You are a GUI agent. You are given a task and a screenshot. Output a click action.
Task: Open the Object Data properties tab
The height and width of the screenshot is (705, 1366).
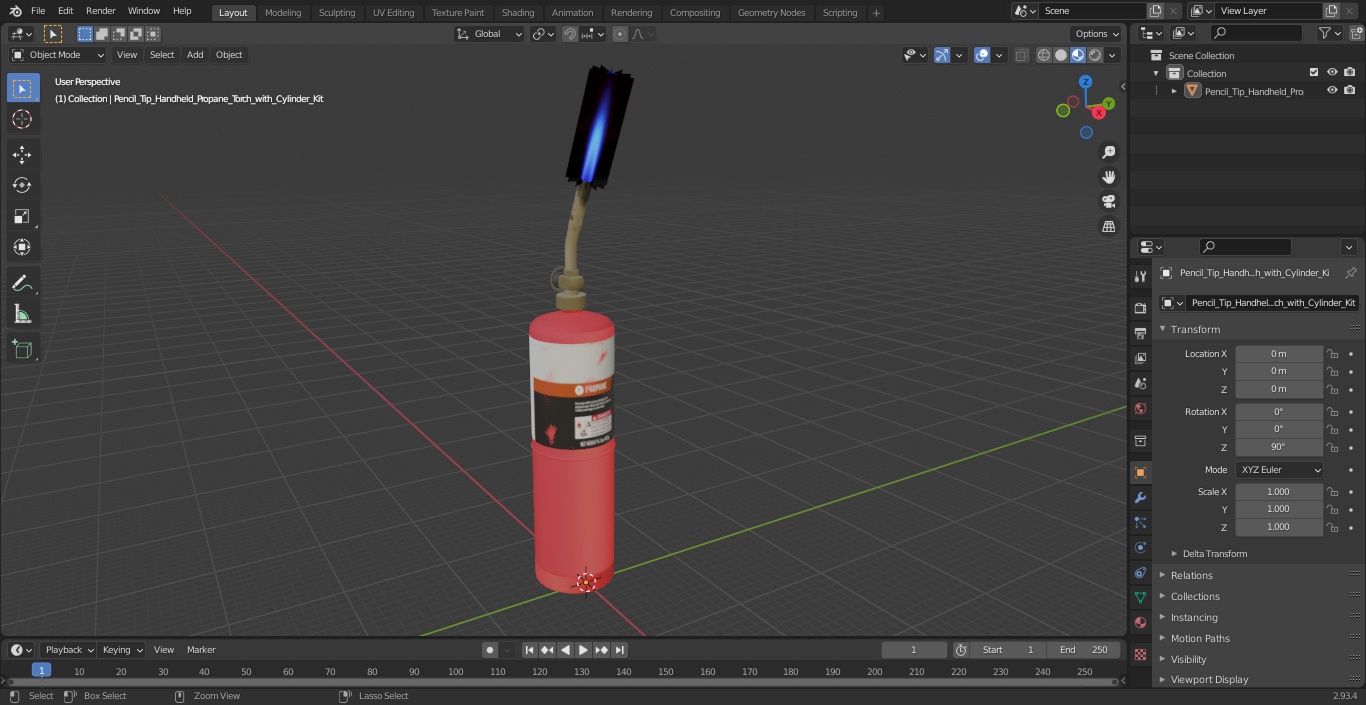(1140, 597)
